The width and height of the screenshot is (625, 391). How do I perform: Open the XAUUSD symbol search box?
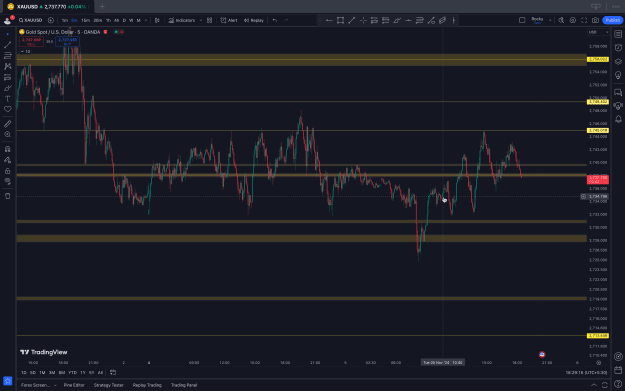(30, 20)
